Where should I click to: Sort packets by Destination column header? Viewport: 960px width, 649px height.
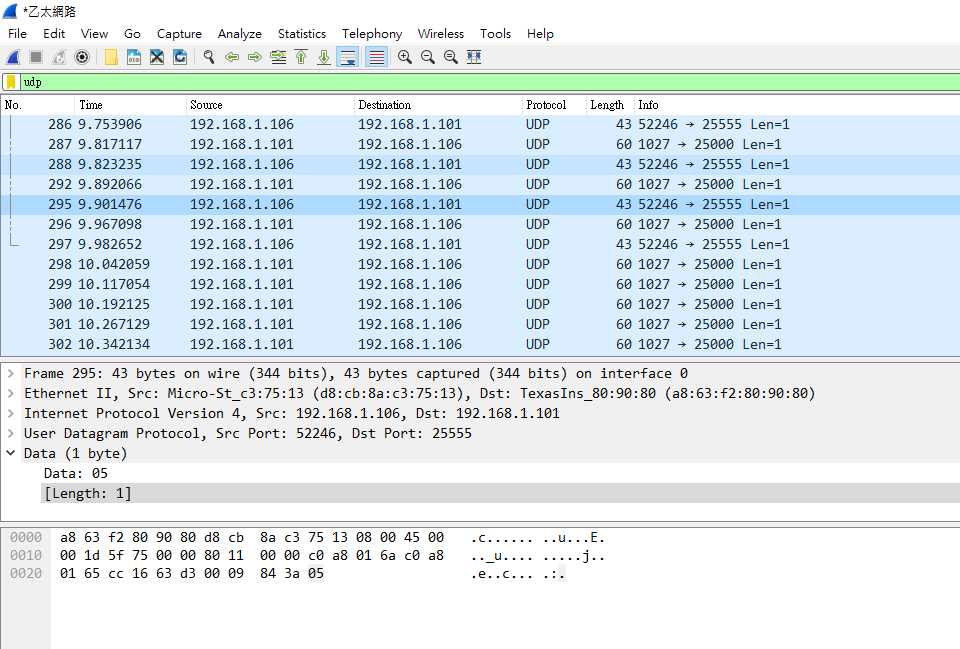pyautogui.click(x=438, y=105)
